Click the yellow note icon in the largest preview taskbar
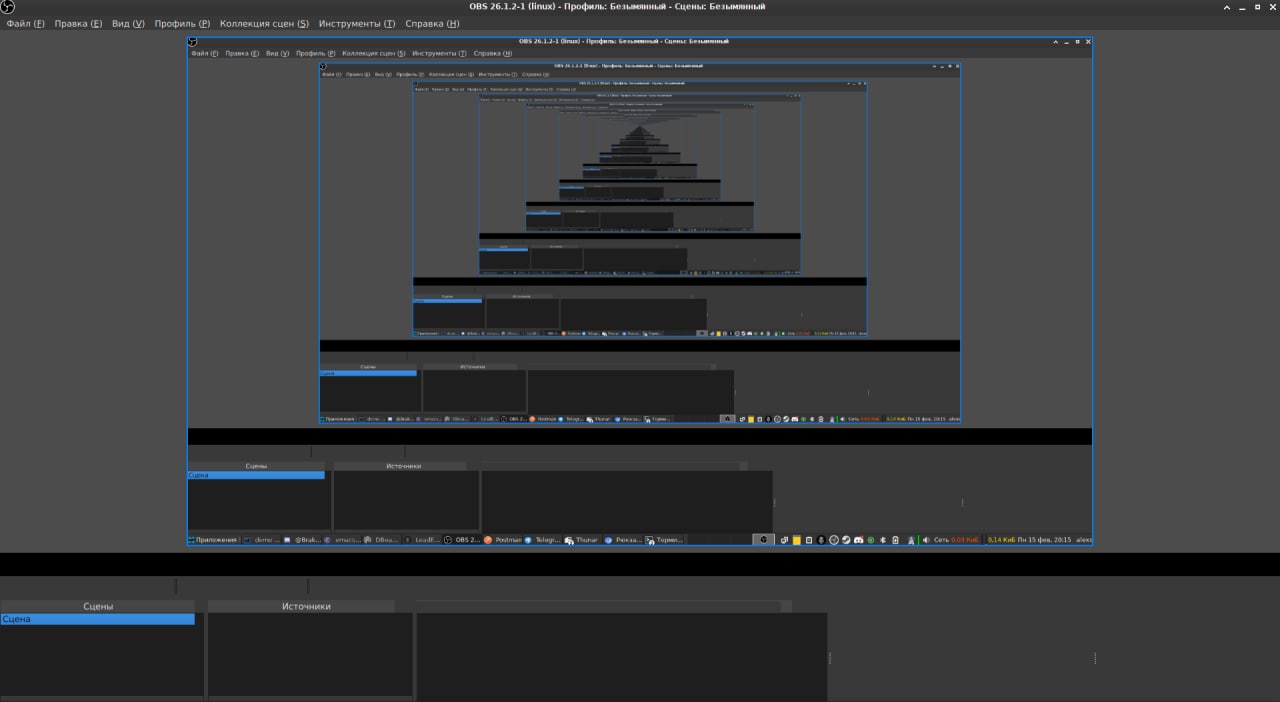This screenshot has height=702, width=1280. (797, 540)
